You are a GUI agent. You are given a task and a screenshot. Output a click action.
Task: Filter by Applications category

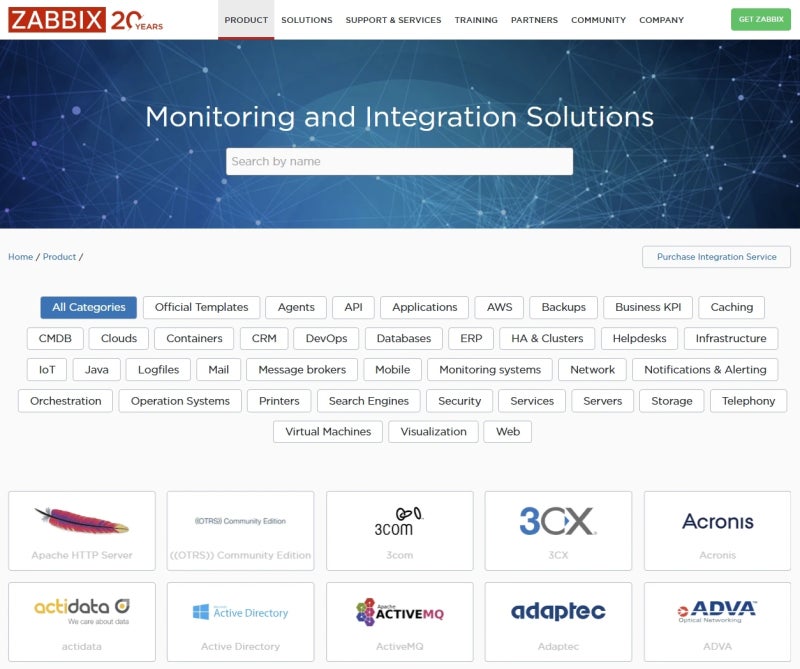[x=424, y=307]
